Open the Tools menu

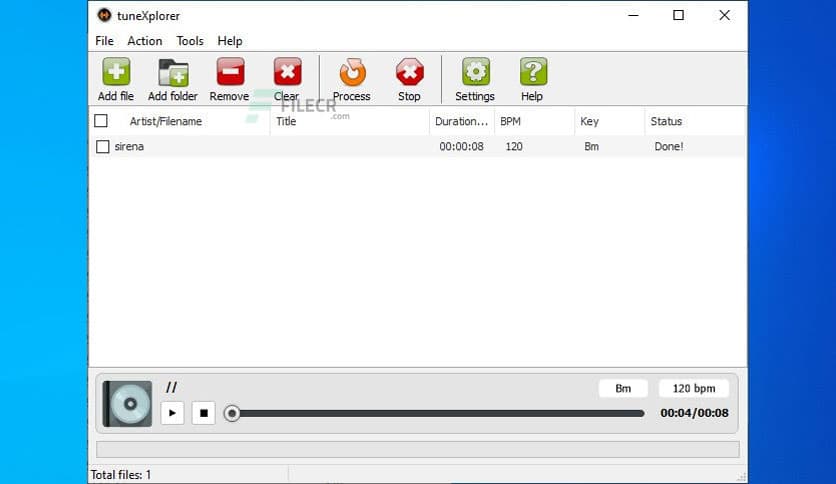190,41
